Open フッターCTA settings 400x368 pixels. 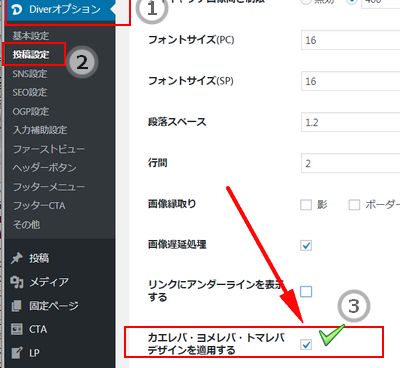click(39, 206)
